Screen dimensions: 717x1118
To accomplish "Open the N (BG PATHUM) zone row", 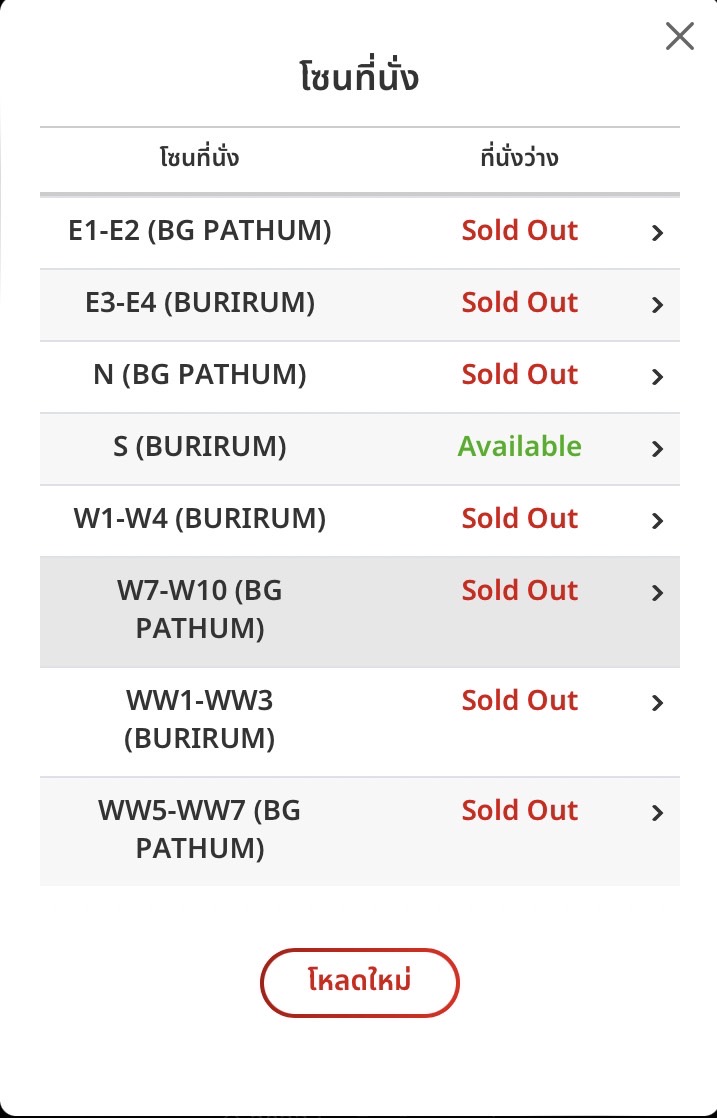I will click(x=200, y=374).
